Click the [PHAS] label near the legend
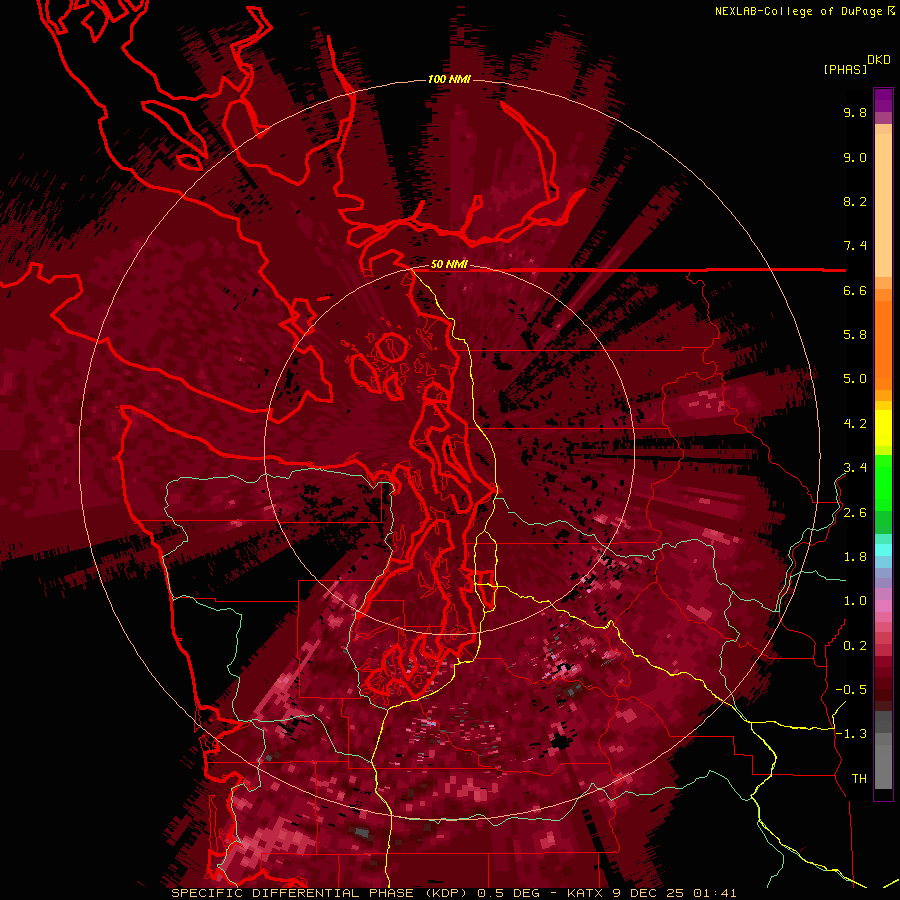Image resolution: width=900 pixels, height=900 pixels. pyautogui.click(x=845, y=70)
